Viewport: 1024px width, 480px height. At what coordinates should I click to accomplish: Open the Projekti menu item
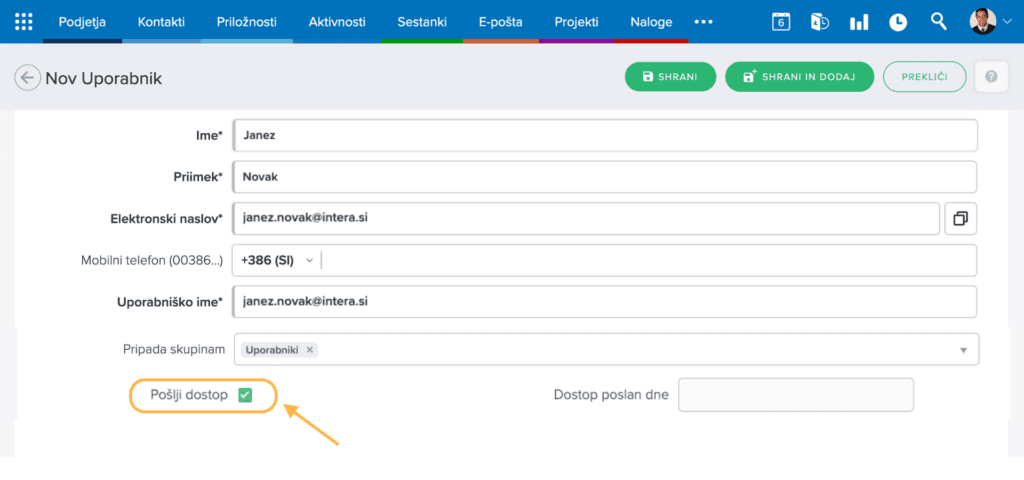click(x=576, y=21)
